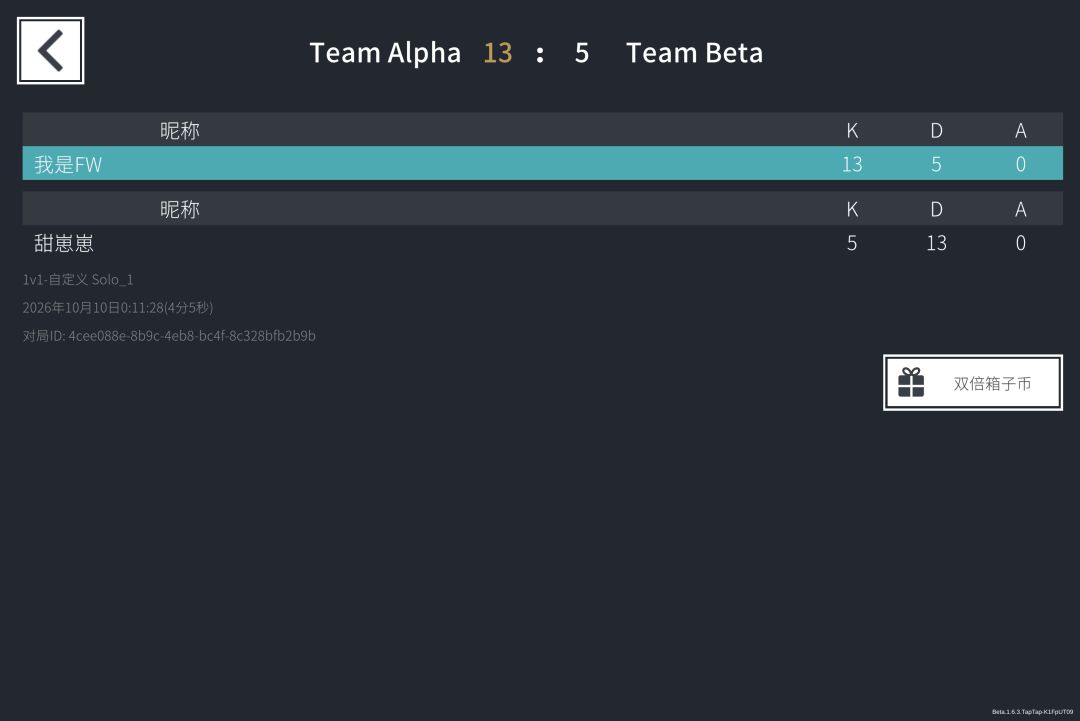
Task: Click Team Beta's score 5
Action: pos(582,53)
